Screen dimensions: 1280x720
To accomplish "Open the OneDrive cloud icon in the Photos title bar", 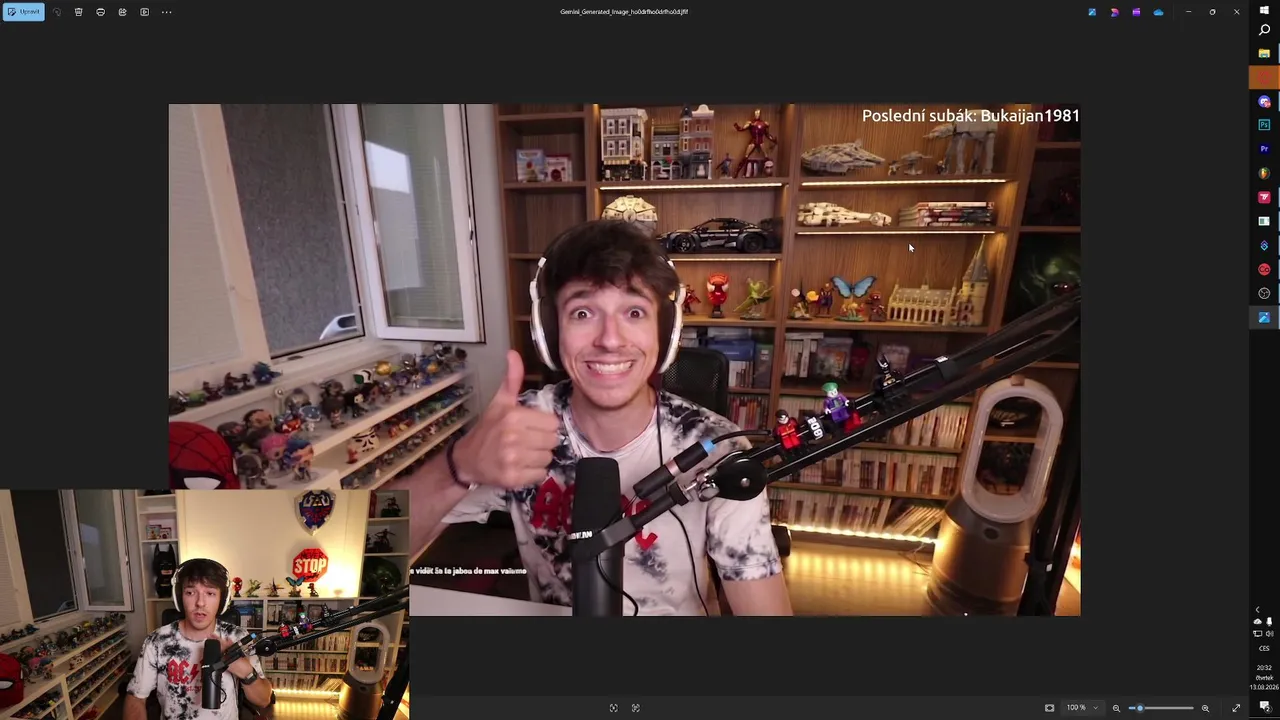I will 1158,12.
